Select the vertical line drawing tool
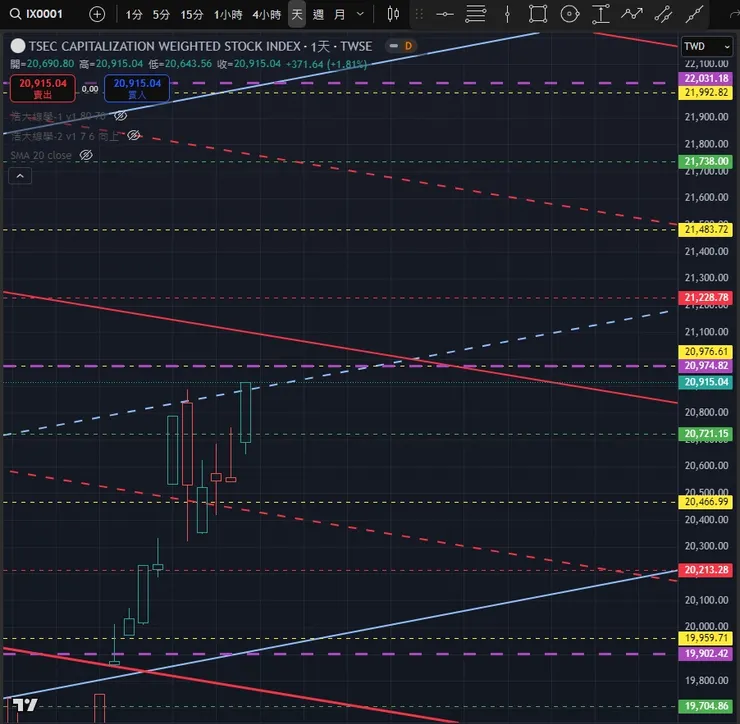Image resolution: width=740 pixels, height=724 pixels. [x=507, y=14]
